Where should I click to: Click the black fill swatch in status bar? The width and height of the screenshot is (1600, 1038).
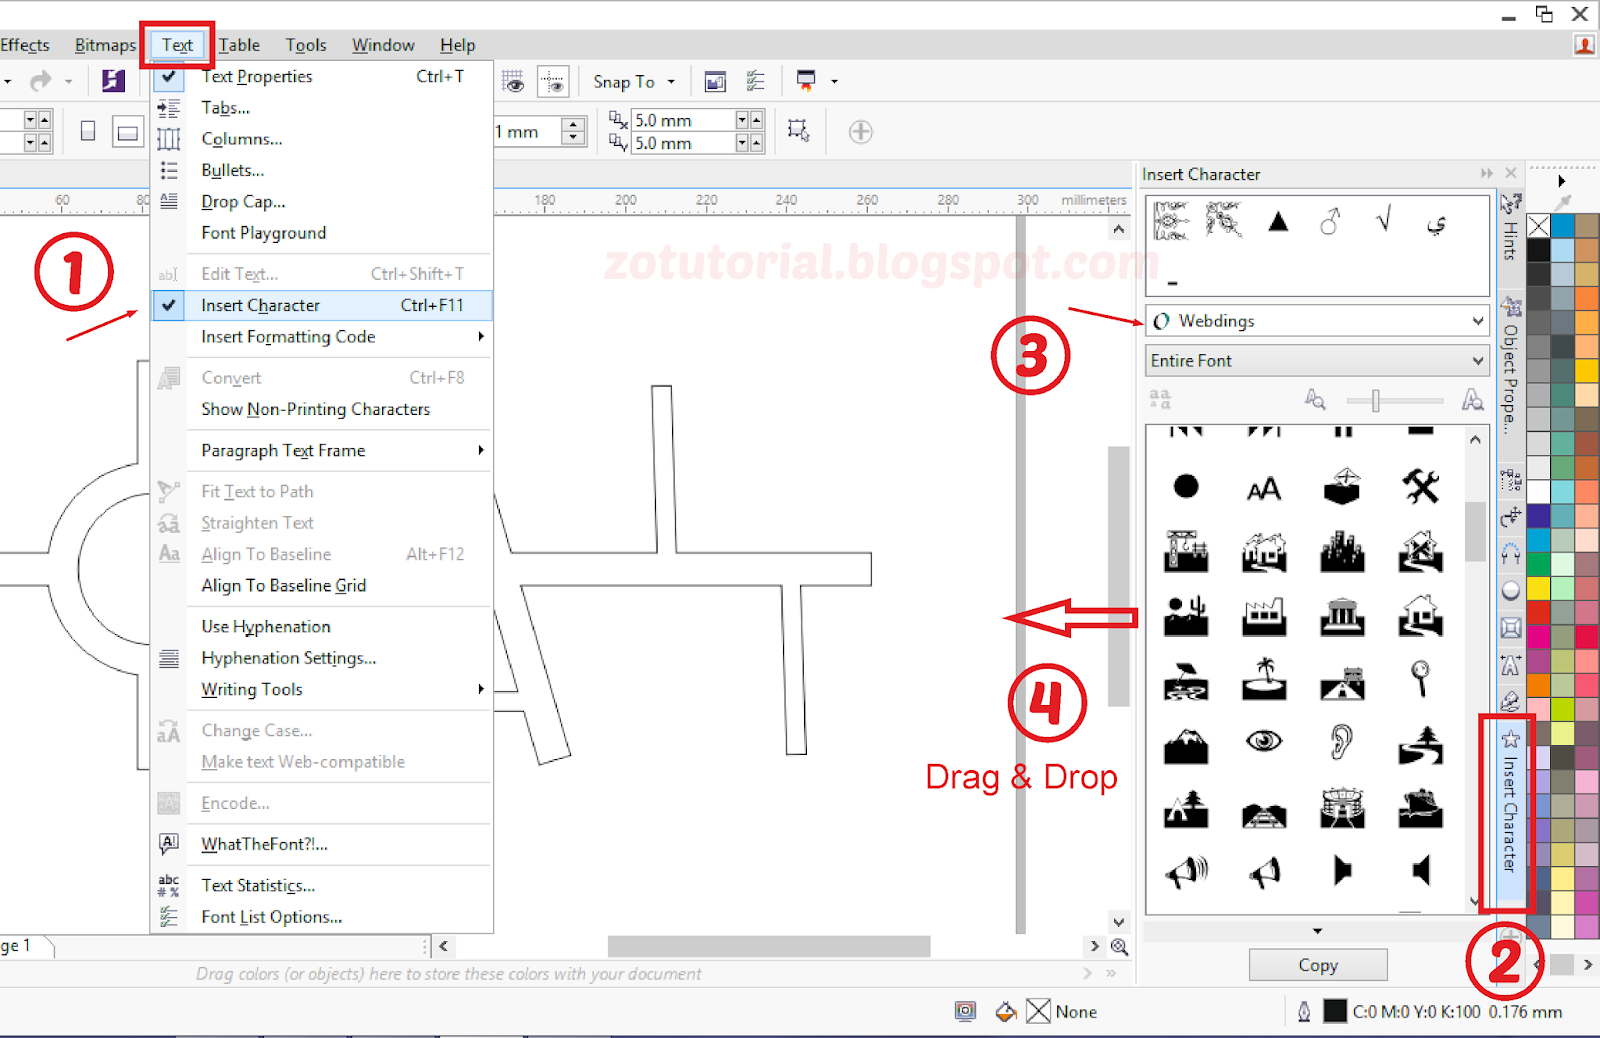(x=1335, y=1011)
